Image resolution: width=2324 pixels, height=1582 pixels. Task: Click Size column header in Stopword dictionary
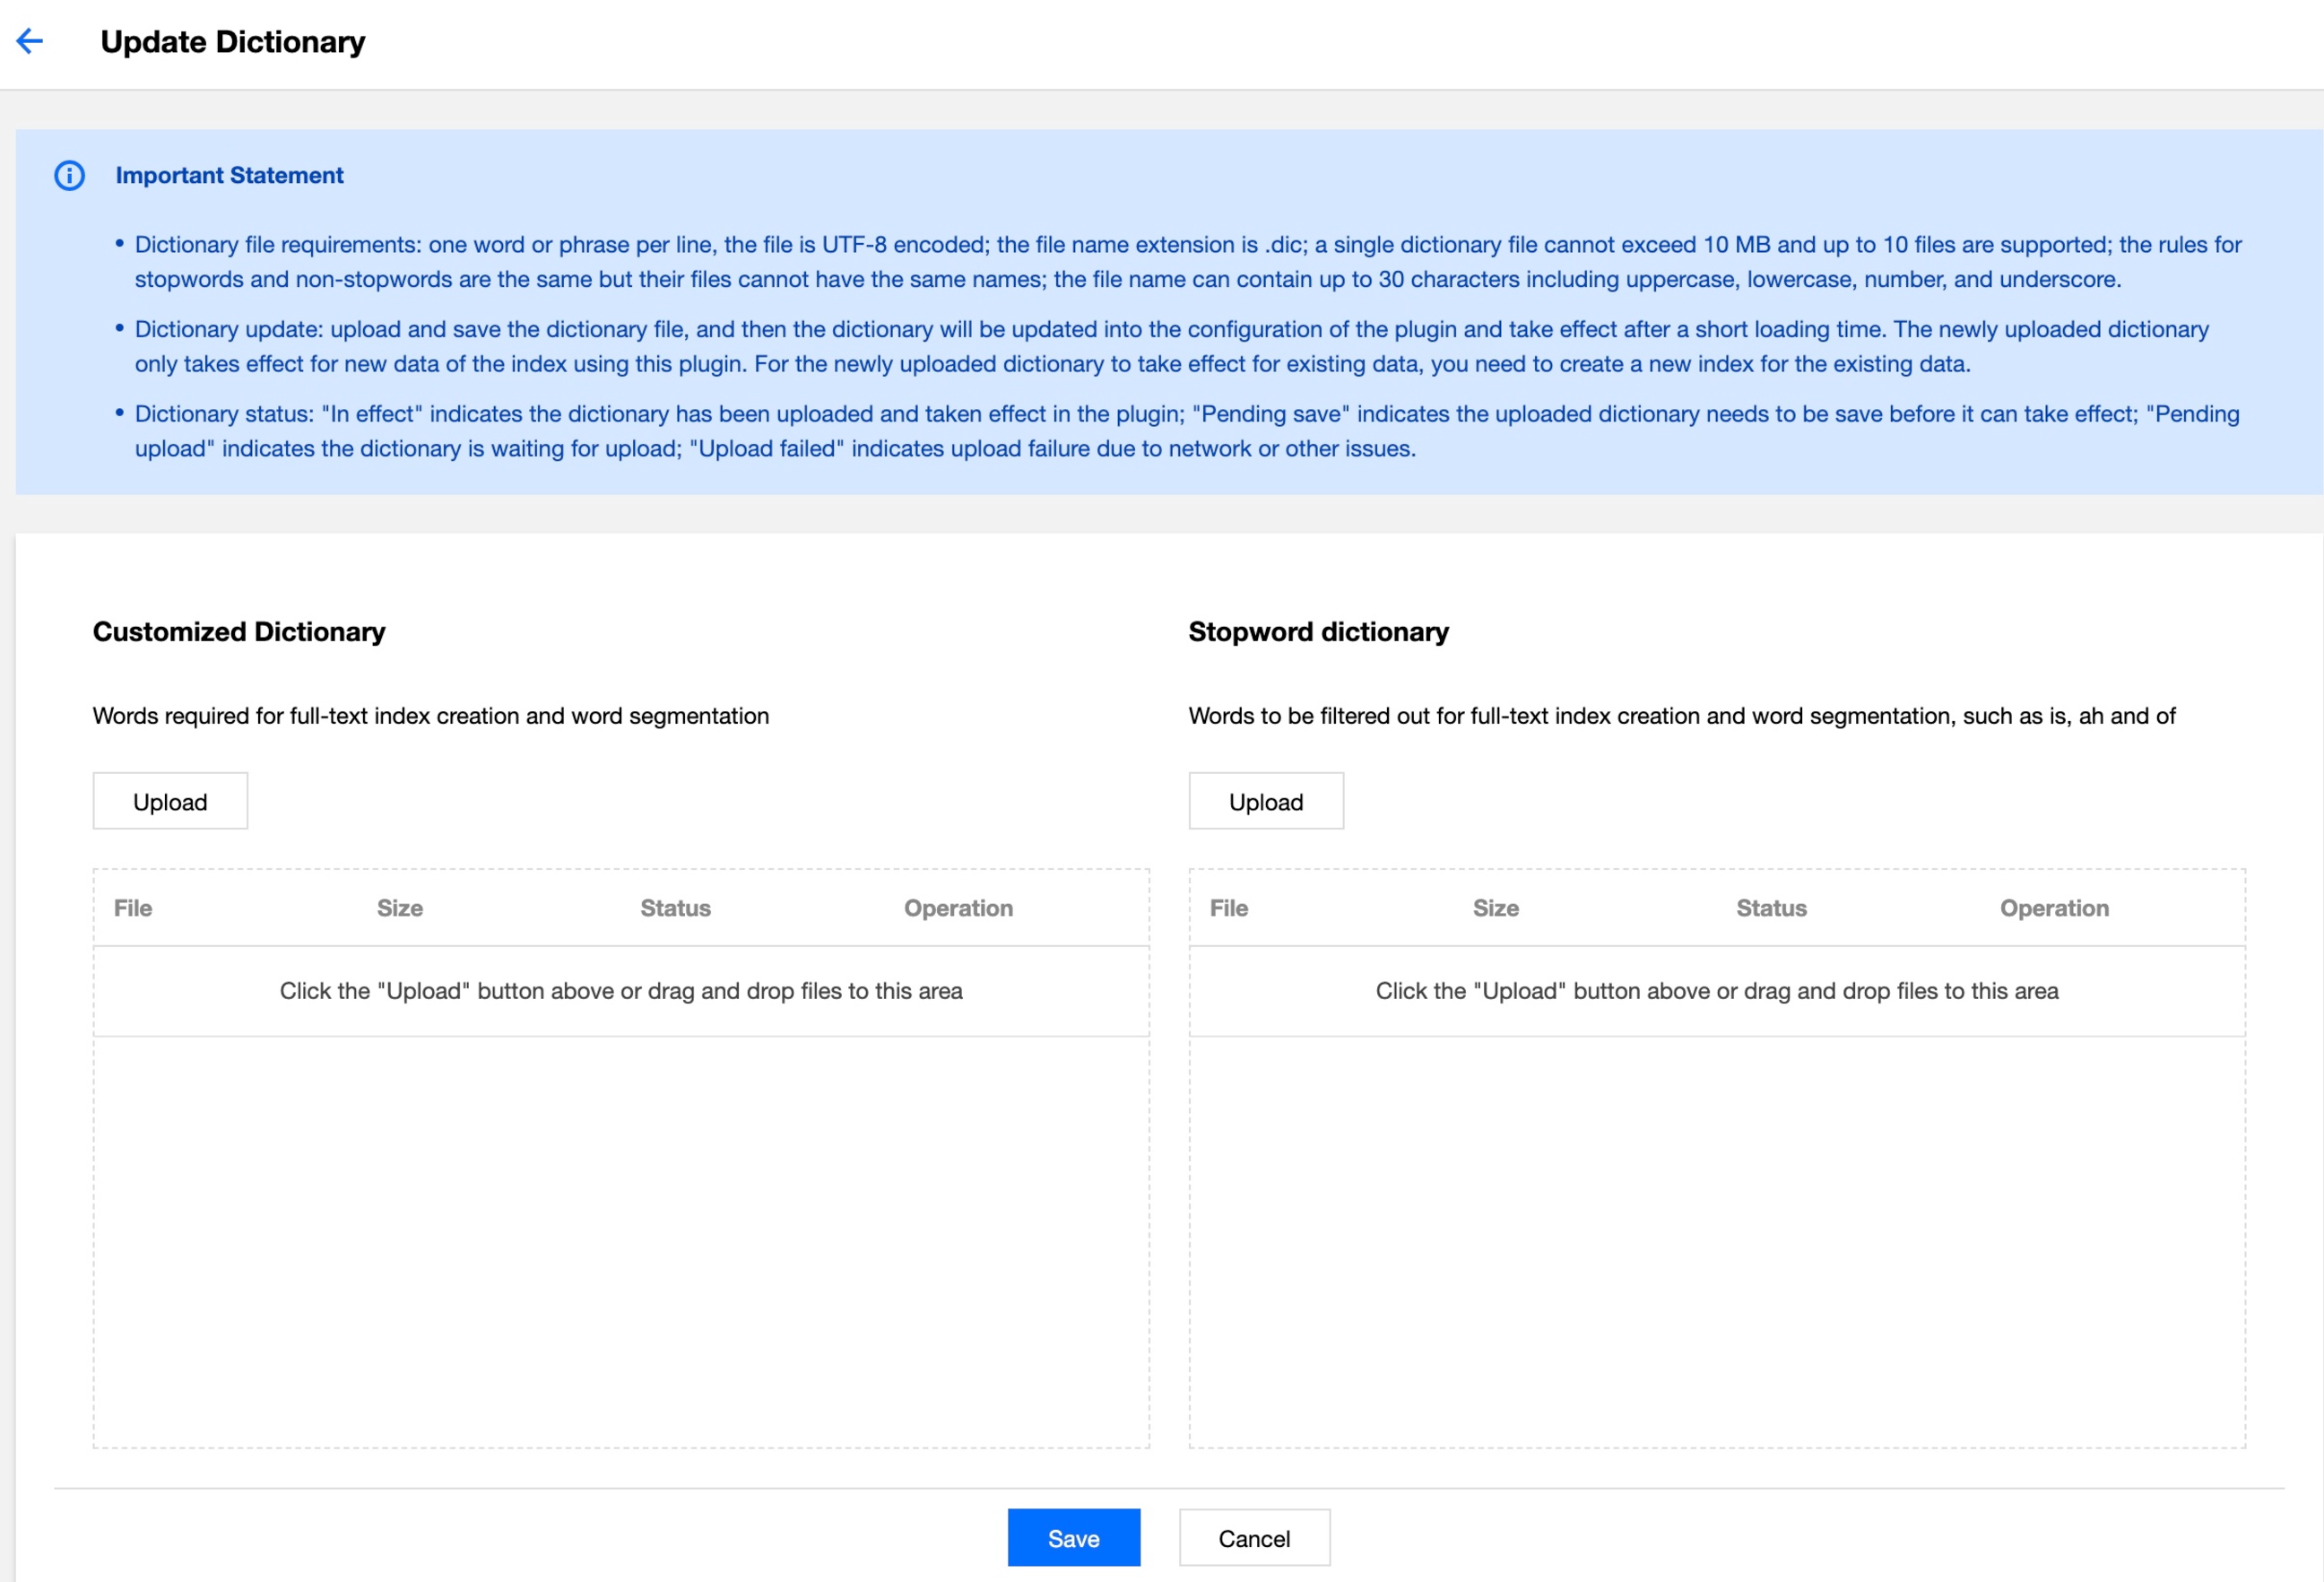coord(1495,908)
